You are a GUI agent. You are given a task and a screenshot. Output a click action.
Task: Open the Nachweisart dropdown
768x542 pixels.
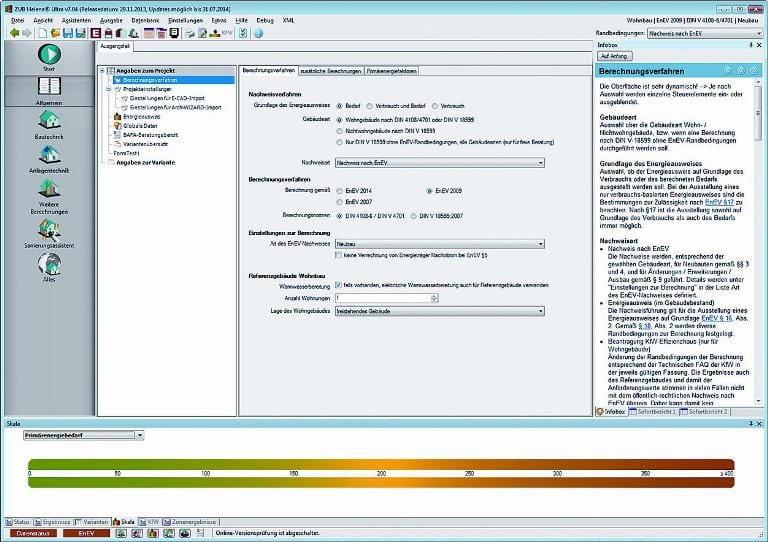pyautogui.click(x=441, y=161)
